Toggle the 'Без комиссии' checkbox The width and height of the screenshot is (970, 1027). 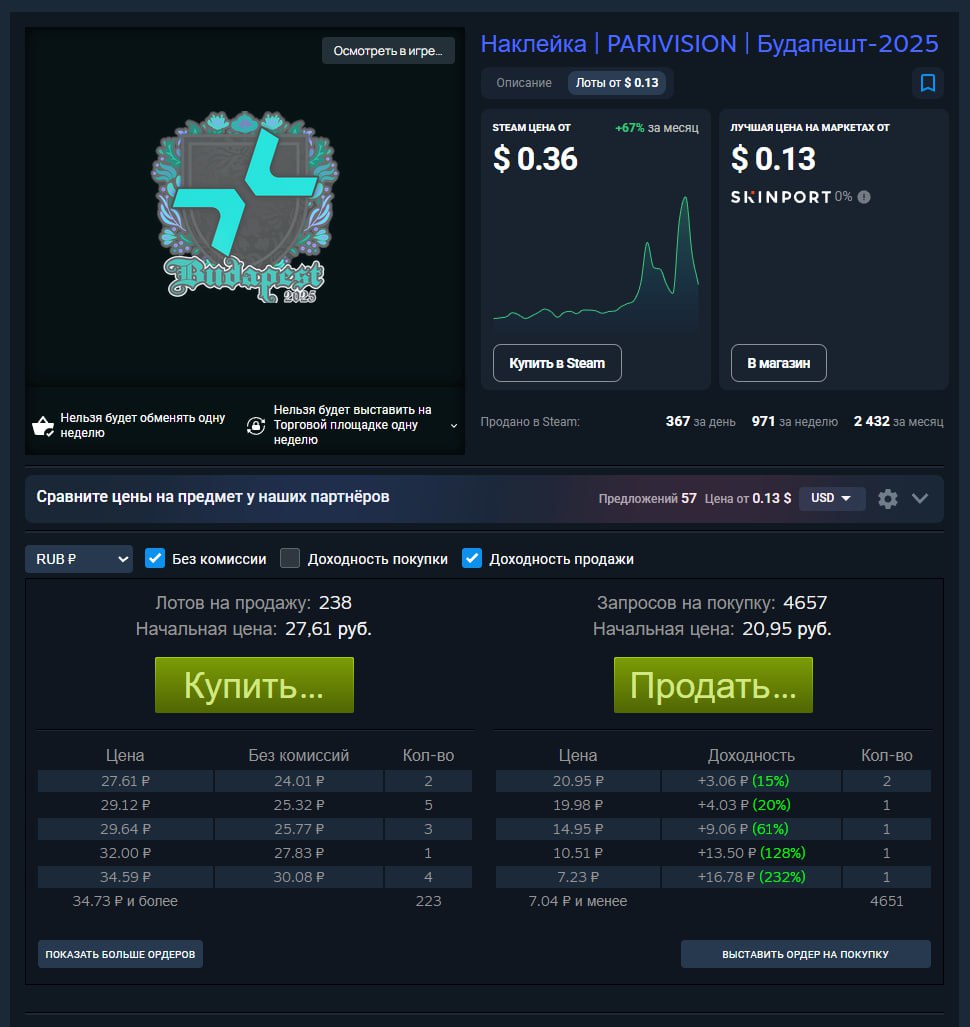click(x=155, y=559)
